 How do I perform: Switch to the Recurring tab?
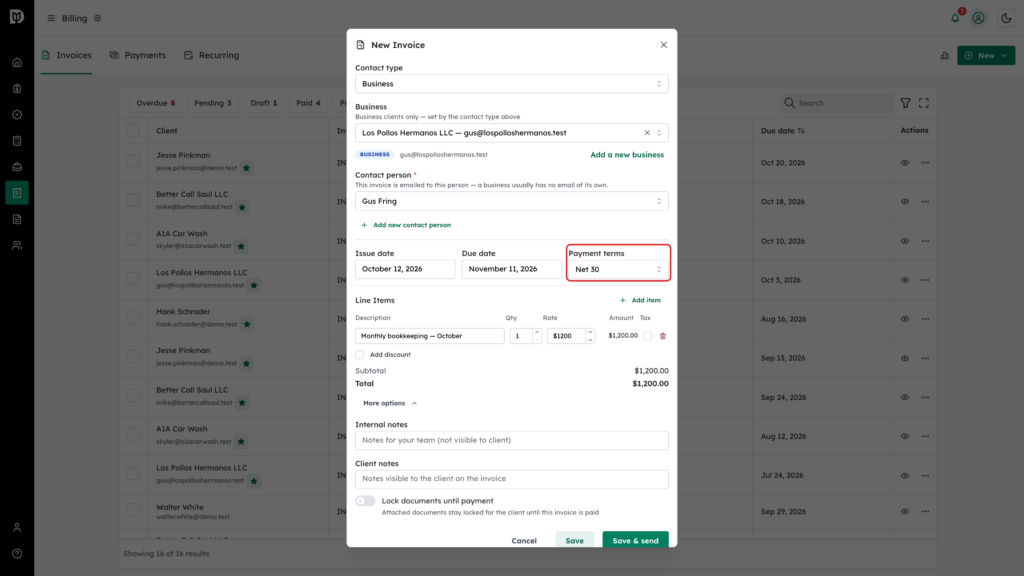click(212, 56)
